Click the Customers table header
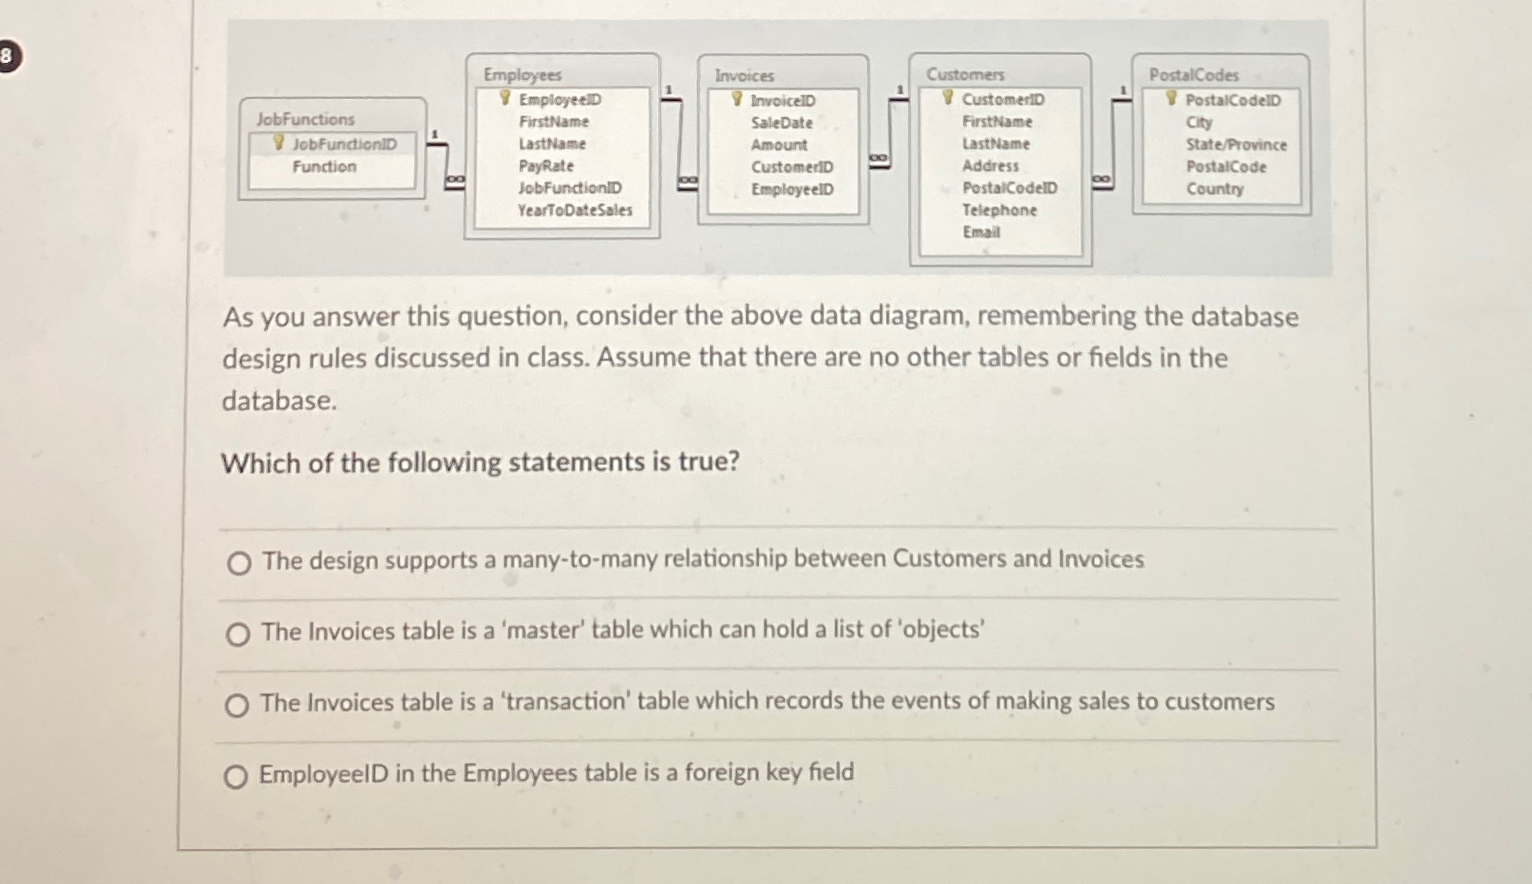1532x884 pixels. point(966,74)
